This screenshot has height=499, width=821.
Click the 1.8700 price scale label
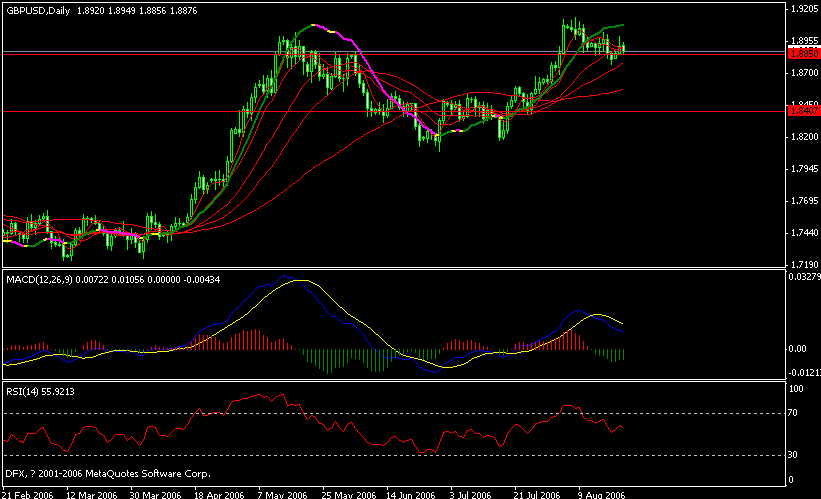804,73
